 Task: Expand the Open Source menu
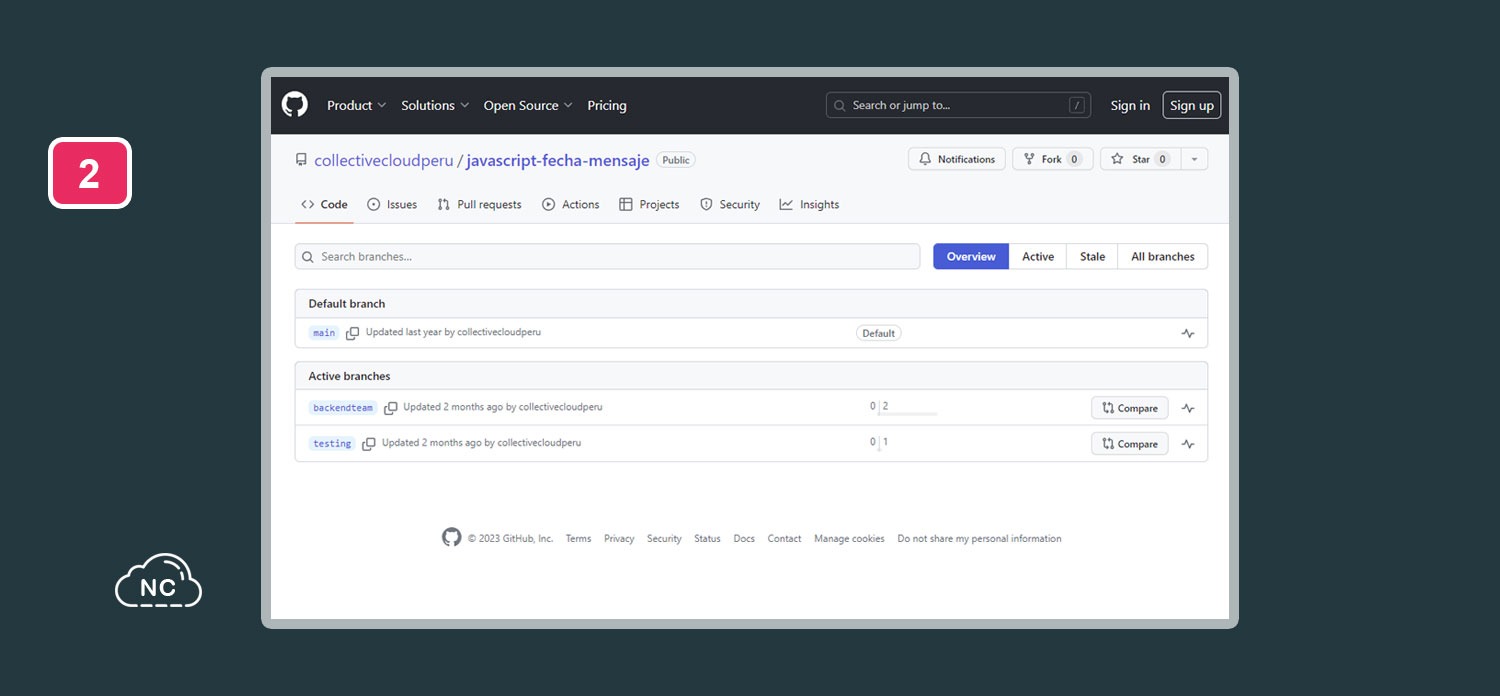(528, 105)
